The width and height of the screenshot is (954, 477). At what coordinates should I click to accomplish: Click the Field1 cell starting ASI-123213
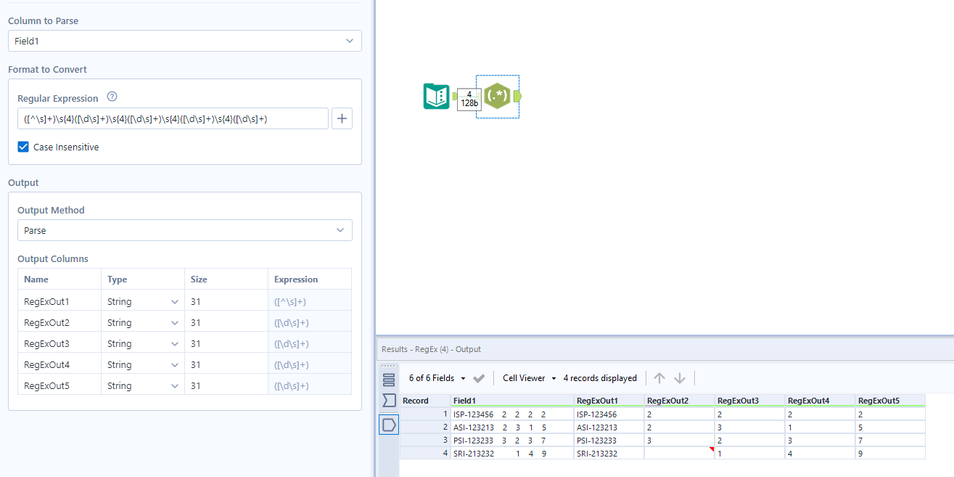point(512,427)
